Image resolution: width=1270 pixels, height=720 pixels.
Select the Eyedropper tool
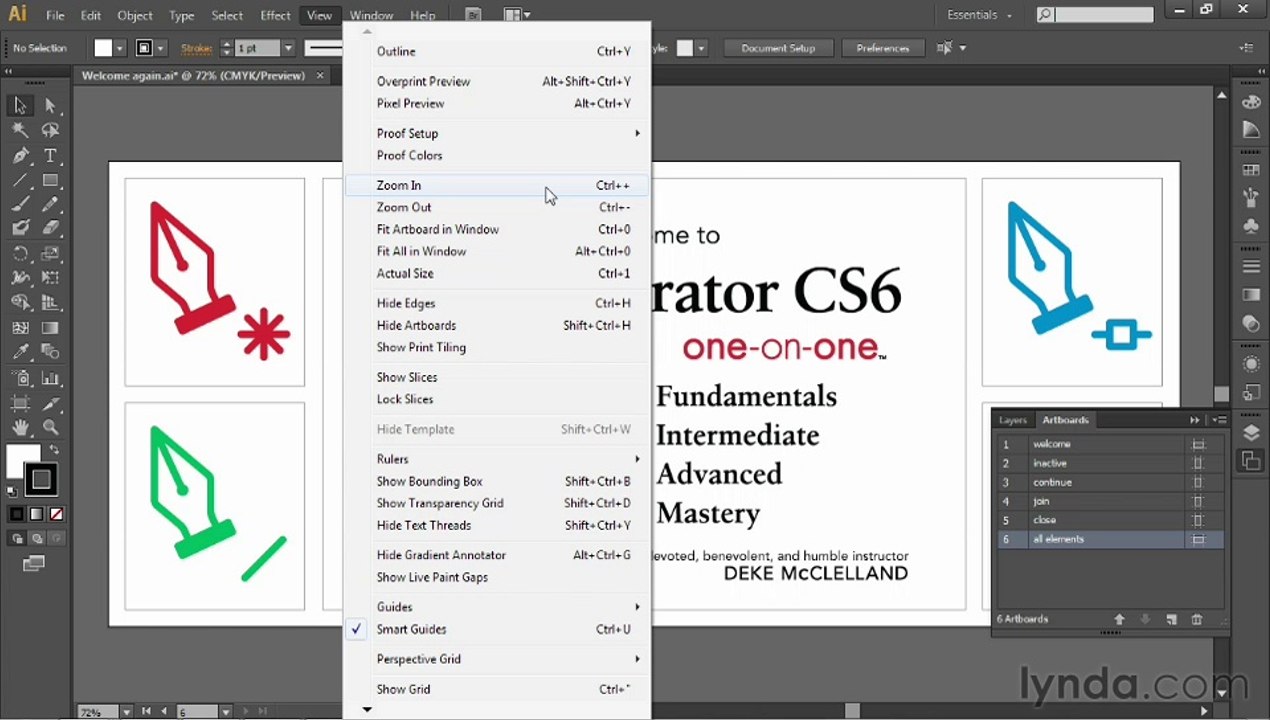(20, 352)
